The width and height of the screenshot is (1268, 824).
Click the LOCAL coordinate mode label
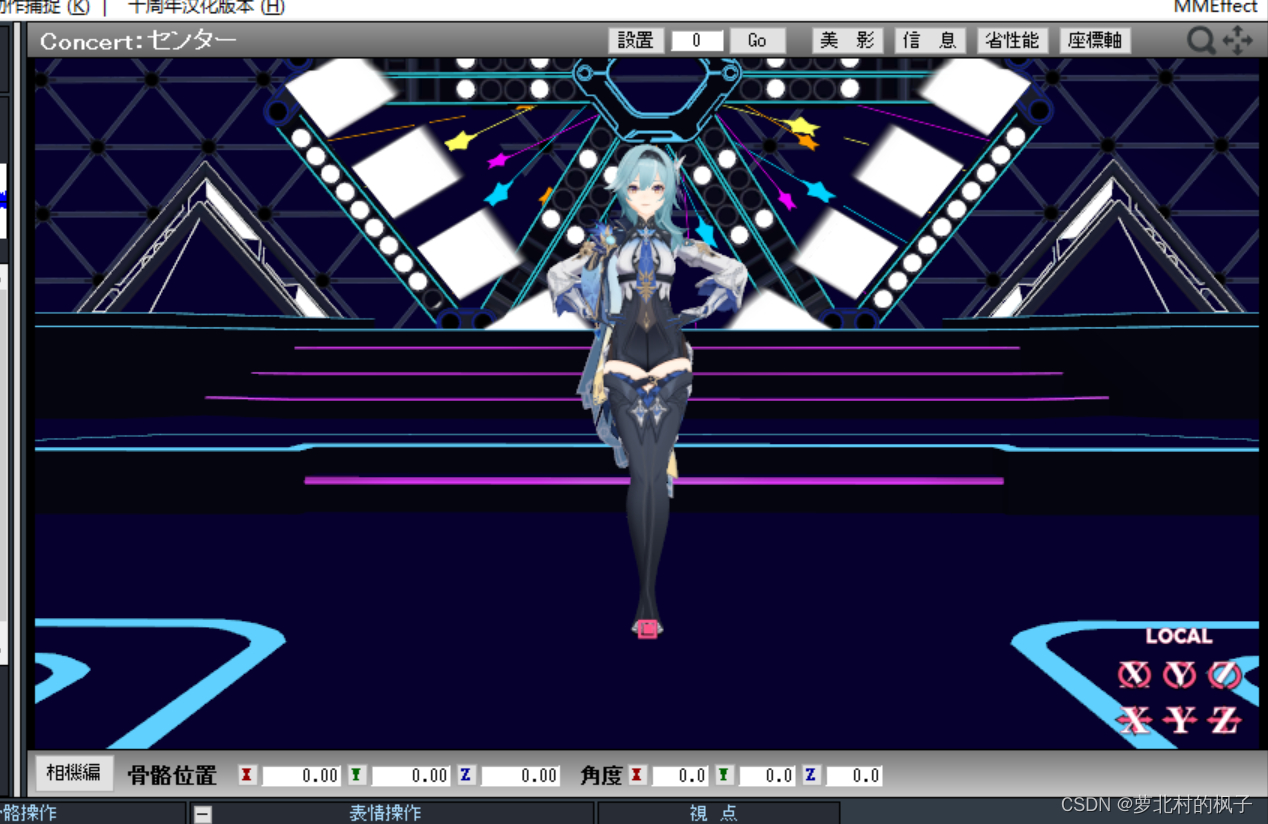pyautogui.click(x=1179, y=636)
